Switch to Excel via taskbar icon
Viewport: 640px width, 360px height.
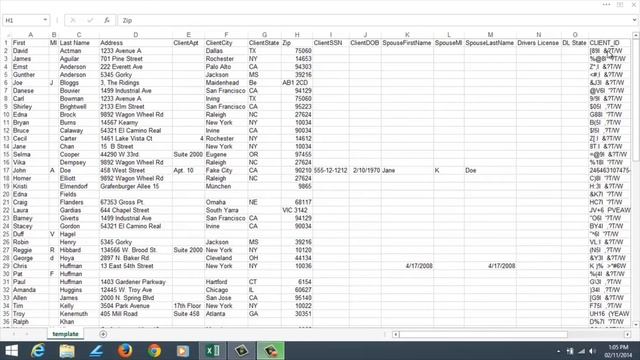pos(212,351)
